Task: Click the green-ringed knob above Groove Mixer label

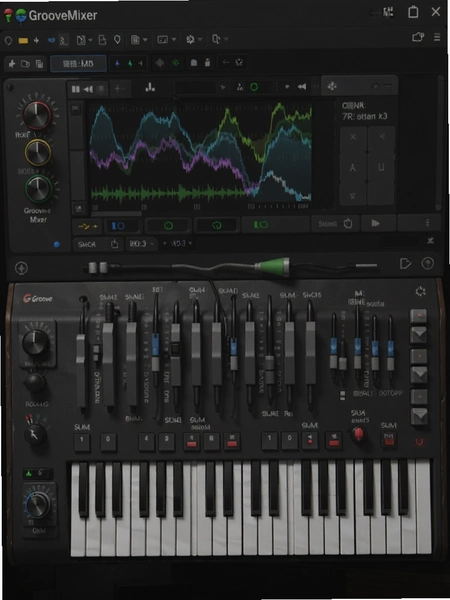Action: click(38, 189)
